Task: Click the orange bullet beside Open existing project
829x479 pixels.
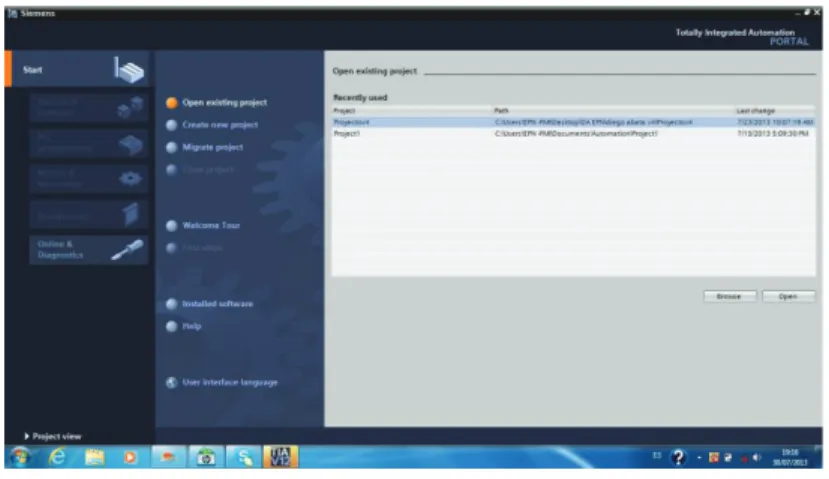Action: [x=172, y=103]
